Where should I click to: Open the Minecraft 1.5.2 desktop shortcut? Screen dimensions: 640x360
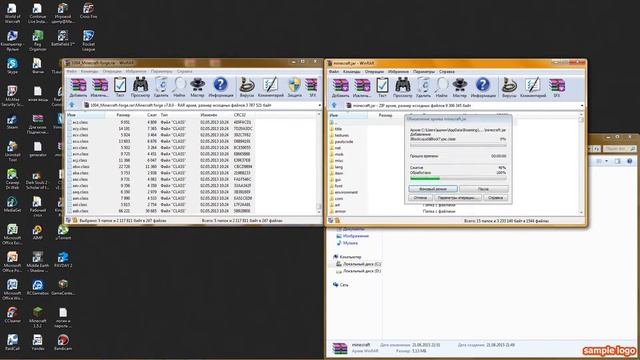click(x=38, y=317)
